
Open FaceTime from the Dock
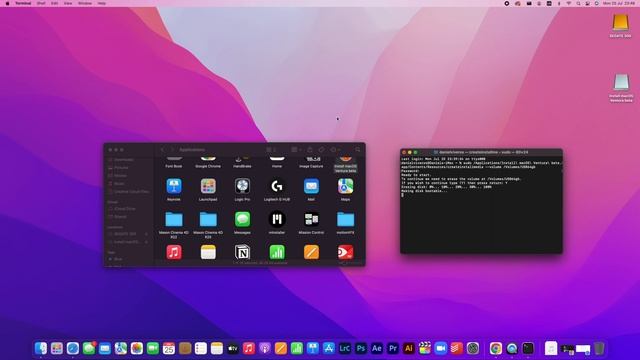coord(153,348)
